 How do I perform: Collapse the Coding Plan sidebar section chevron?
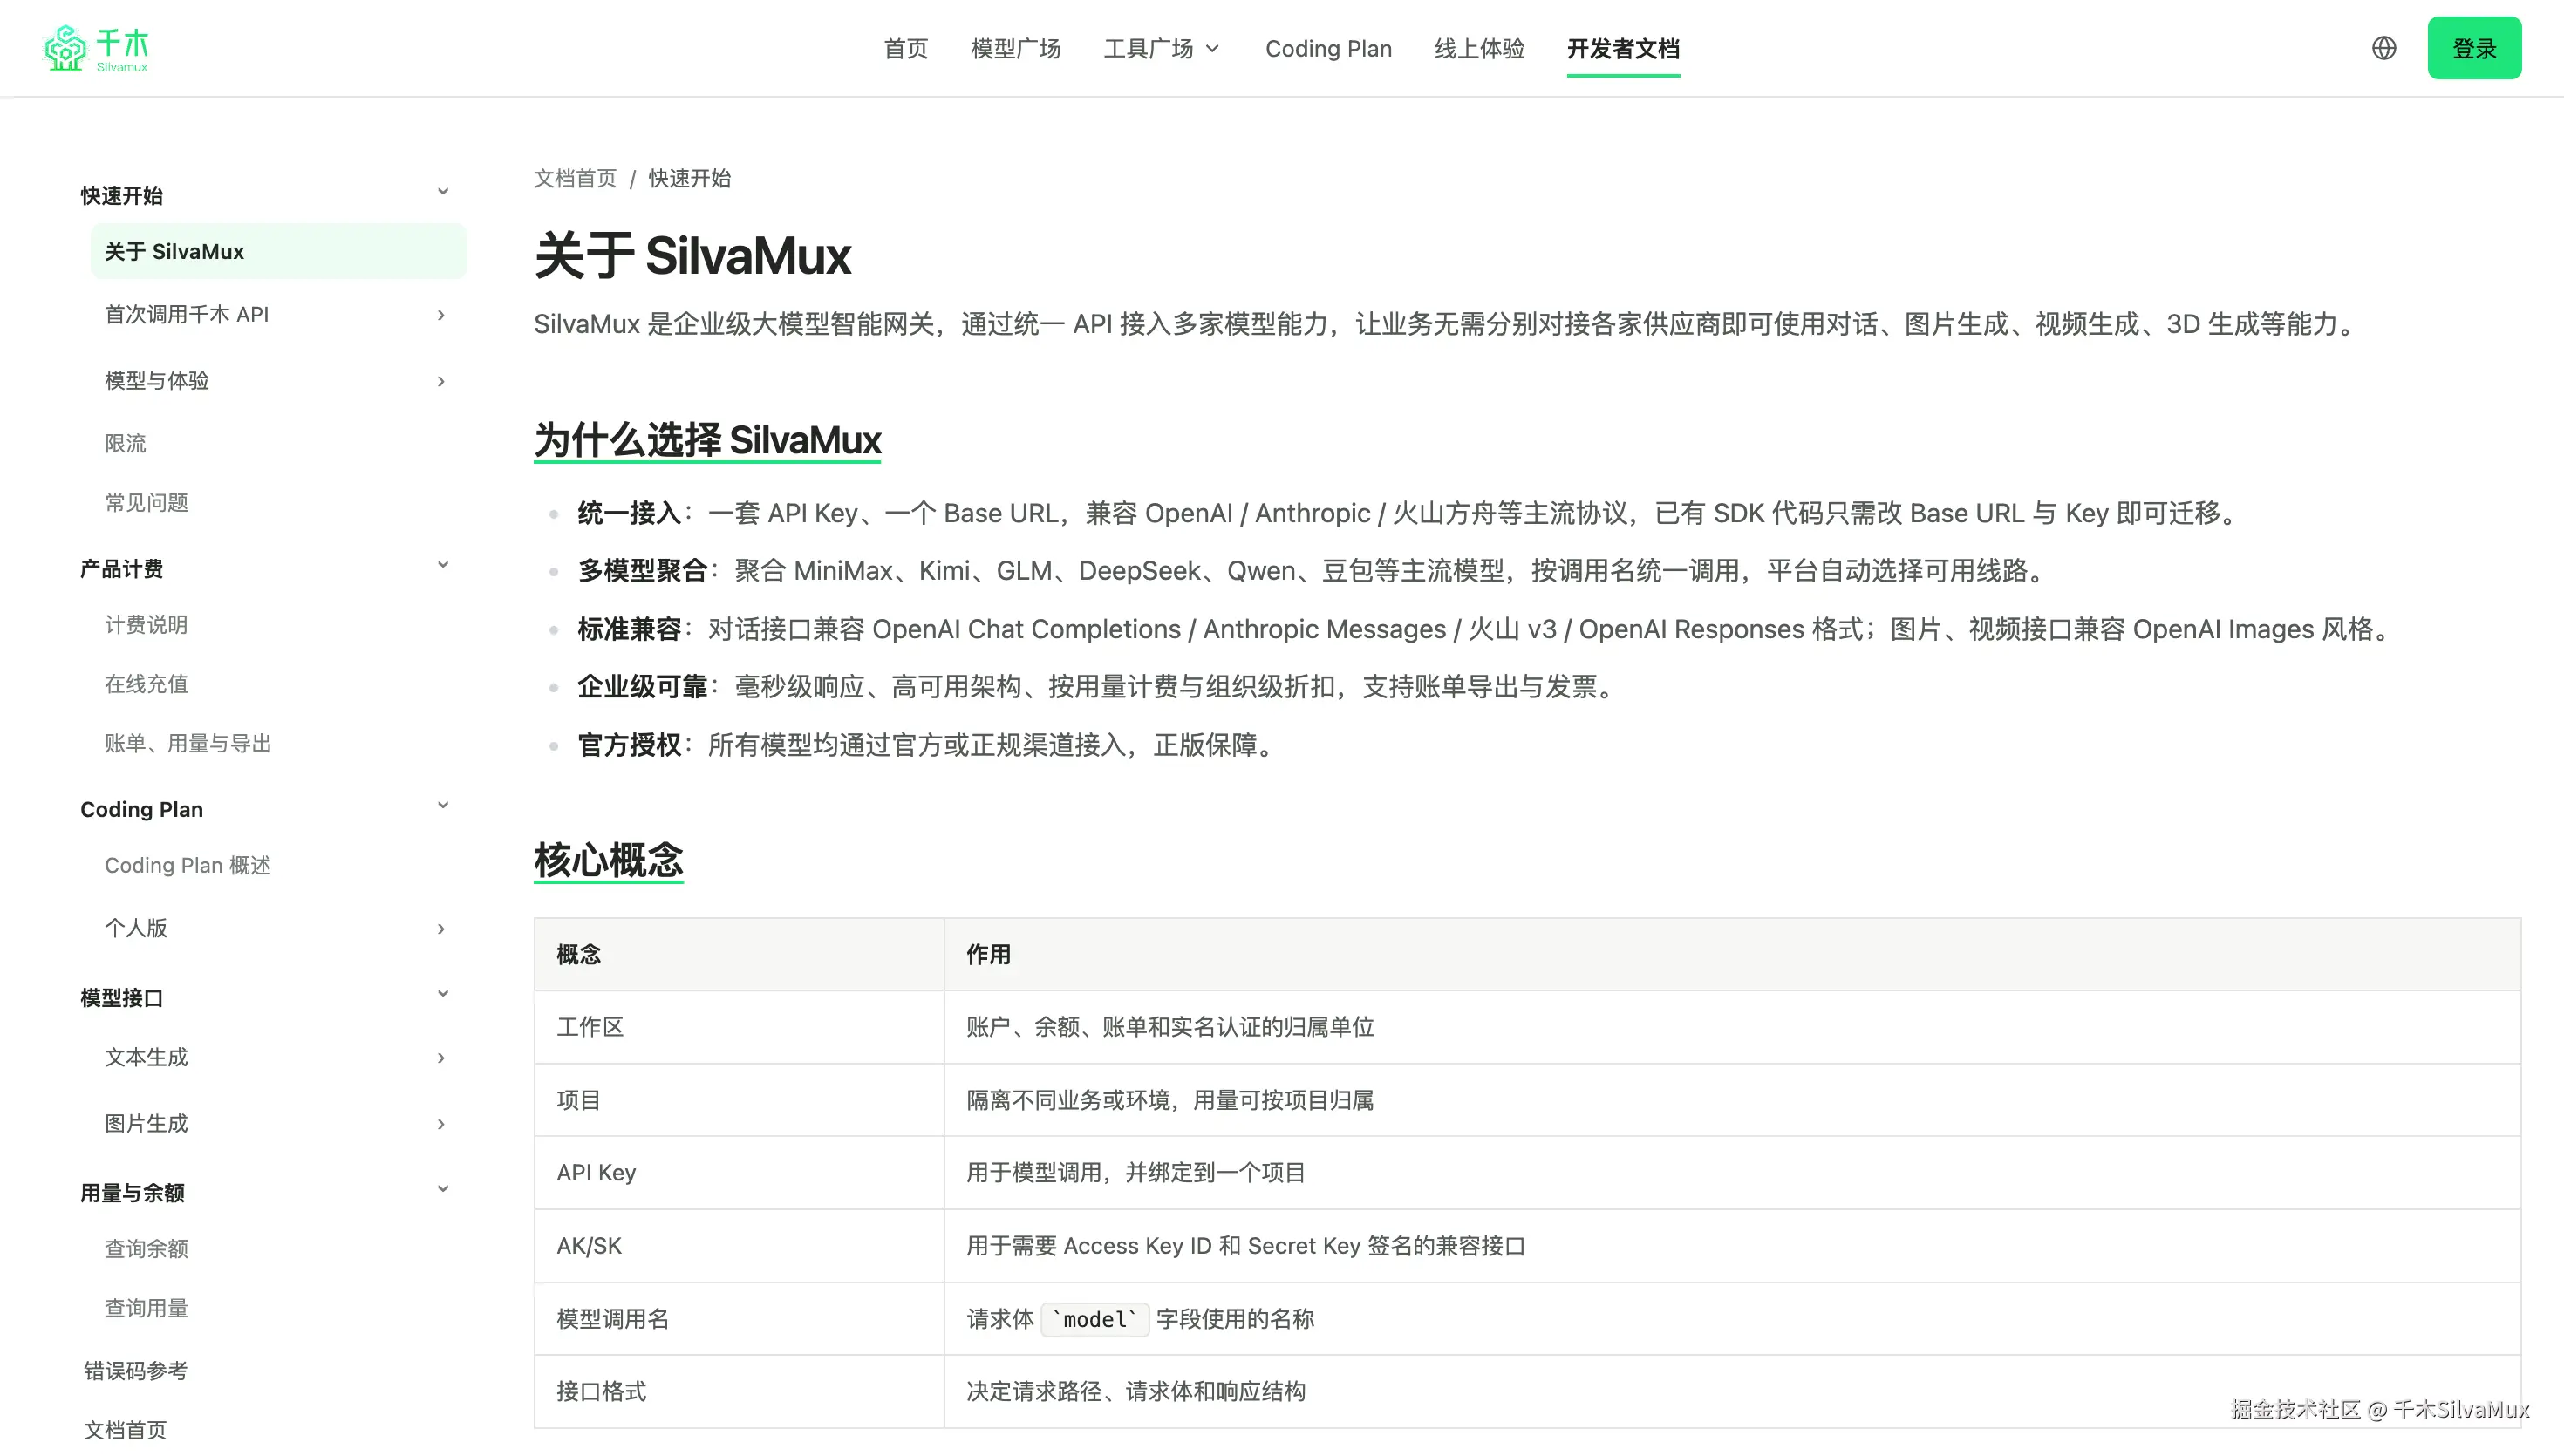[x=443, y=806]
